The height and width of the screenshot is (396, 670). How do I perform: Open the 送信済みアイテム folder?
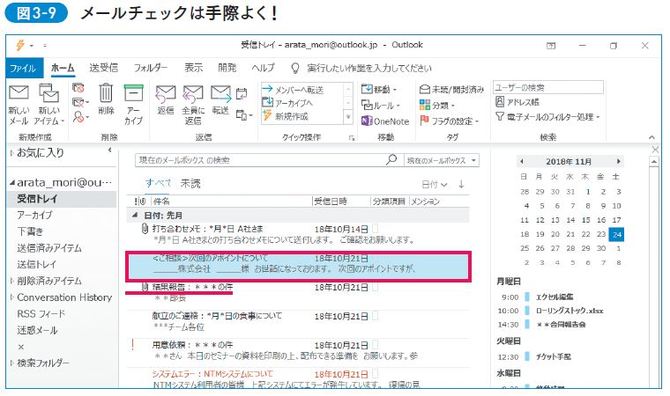coord(49,248)
